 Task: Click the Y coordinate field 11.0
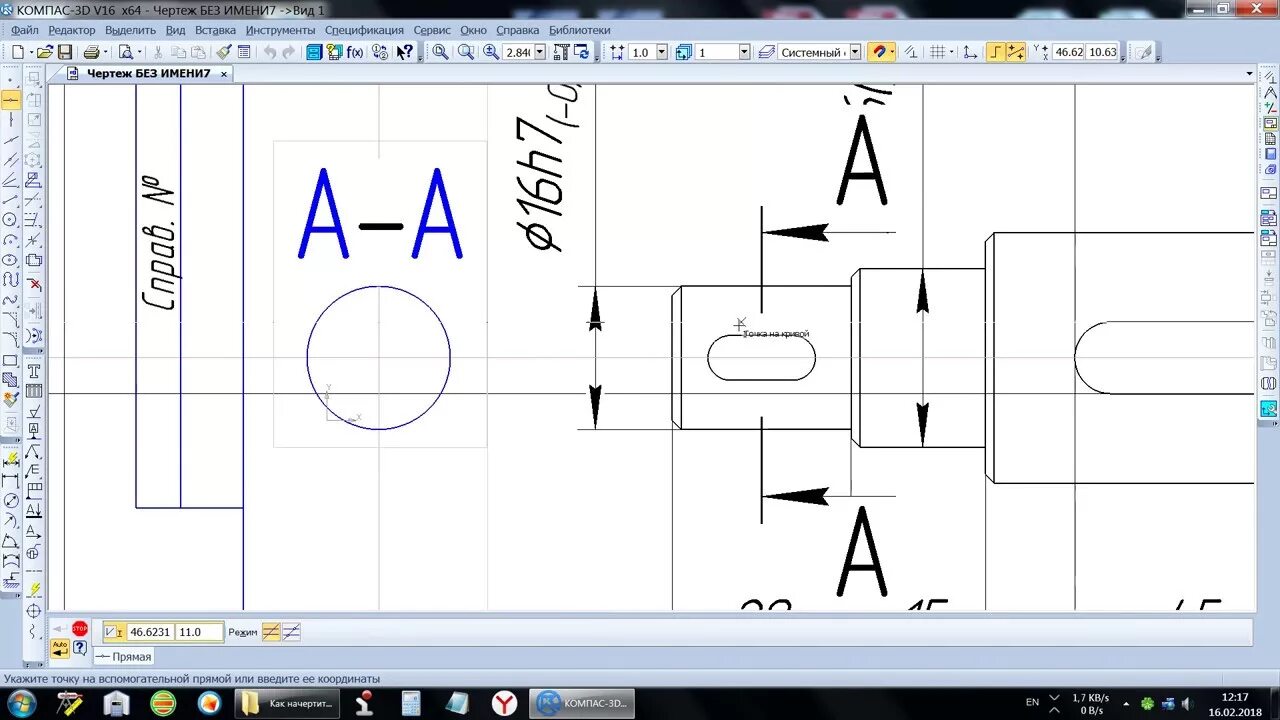point(201,632)
